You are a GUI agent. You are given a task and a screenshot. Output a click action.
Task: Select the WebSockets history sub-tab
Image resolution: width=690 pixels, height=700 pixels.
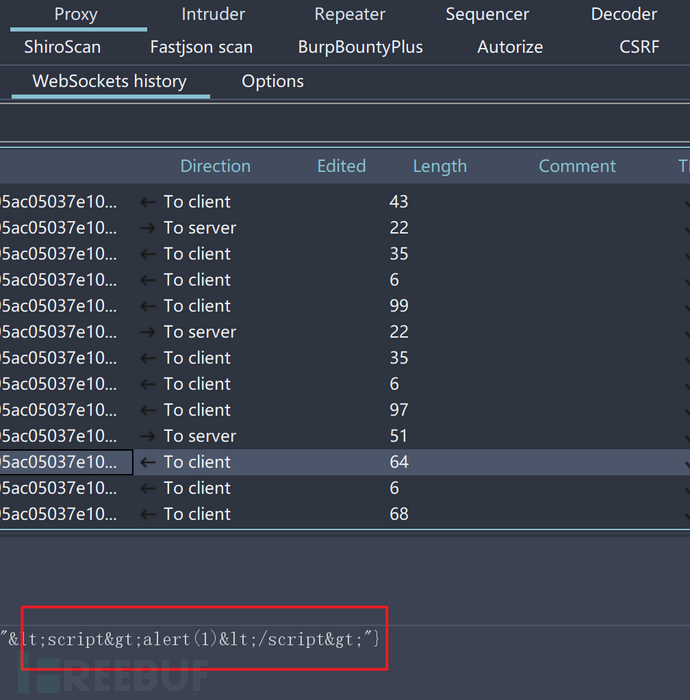click(x=109, y=81)
